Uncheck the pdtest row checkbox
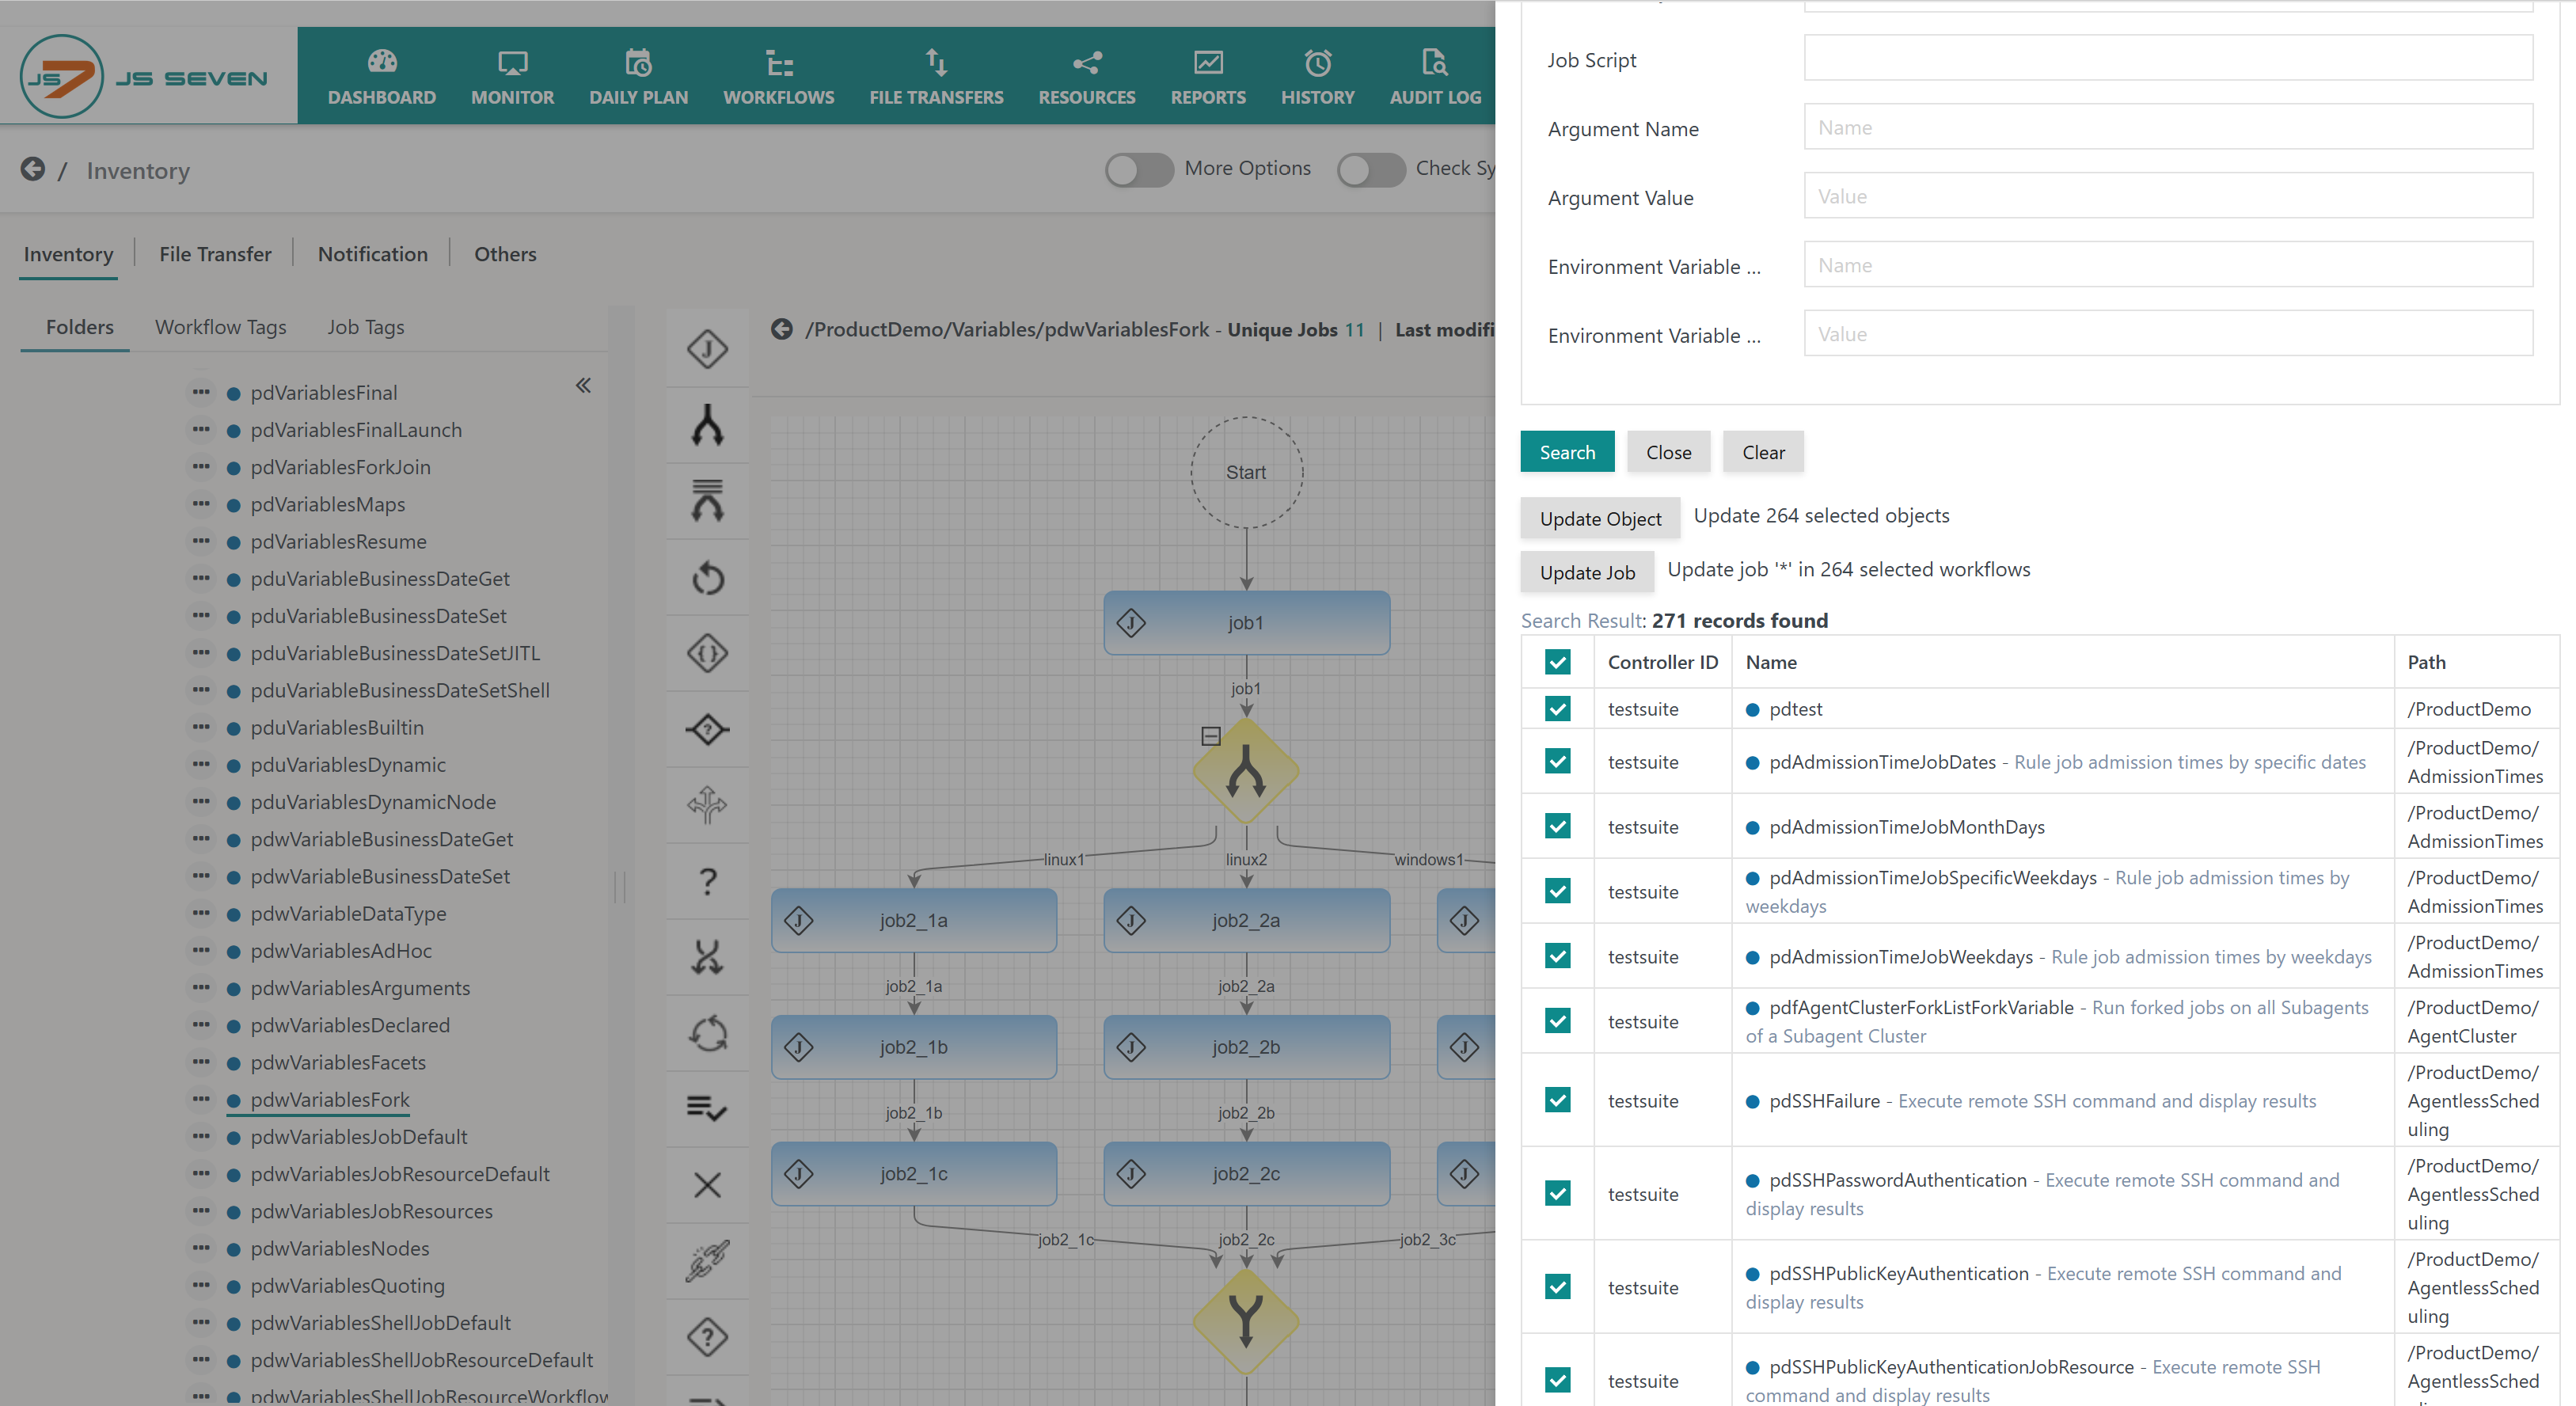 [1557, 709]
